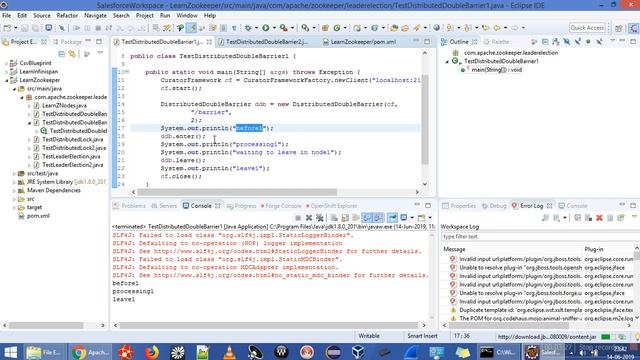This screenshot has height=360, width=640.
Task: Toggle Link with Editor in Project Explorer
Action: click(72, 54)
